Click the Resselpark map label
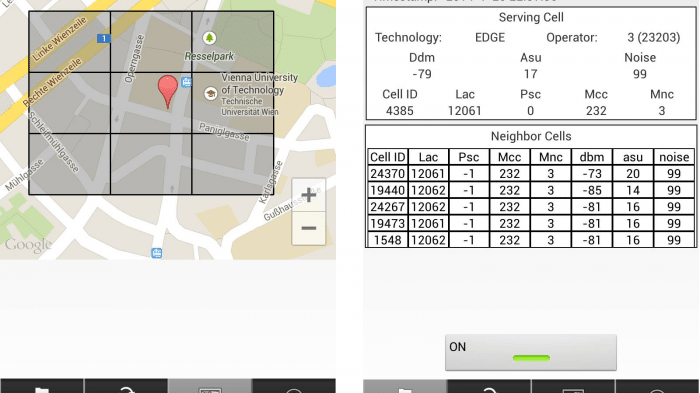Viewport: 700px width, 393px height. tap(209, 56)
